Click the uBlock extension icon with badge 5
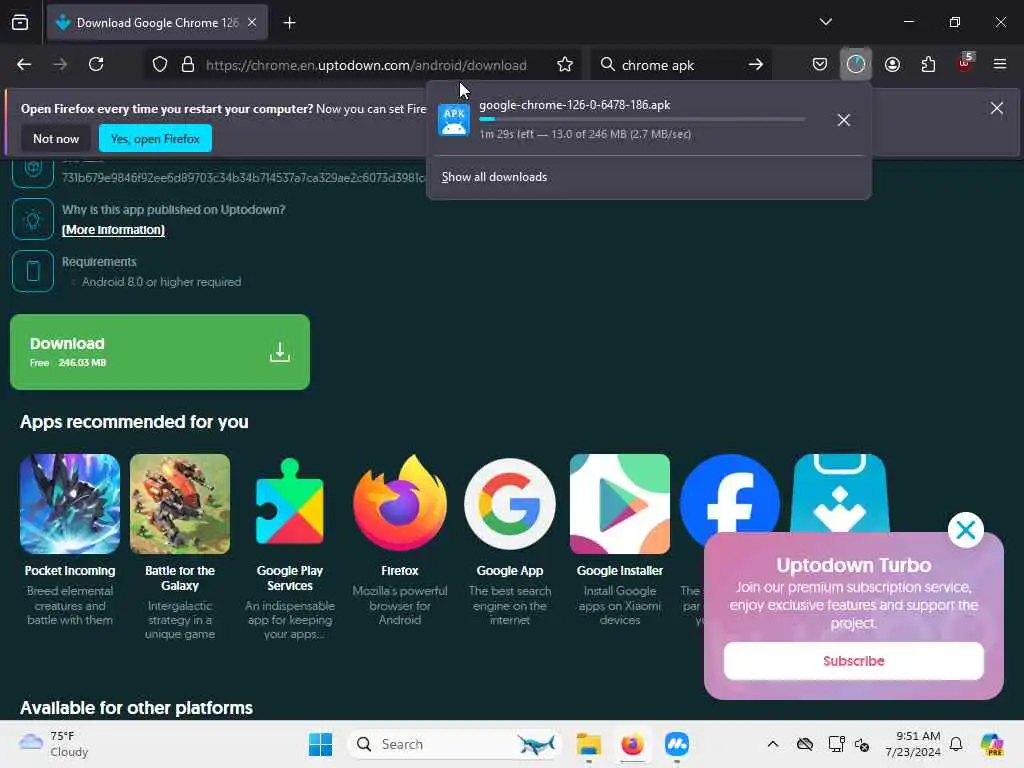The height and width of the screenshot is (768, 1024). [x=965, y=63]
